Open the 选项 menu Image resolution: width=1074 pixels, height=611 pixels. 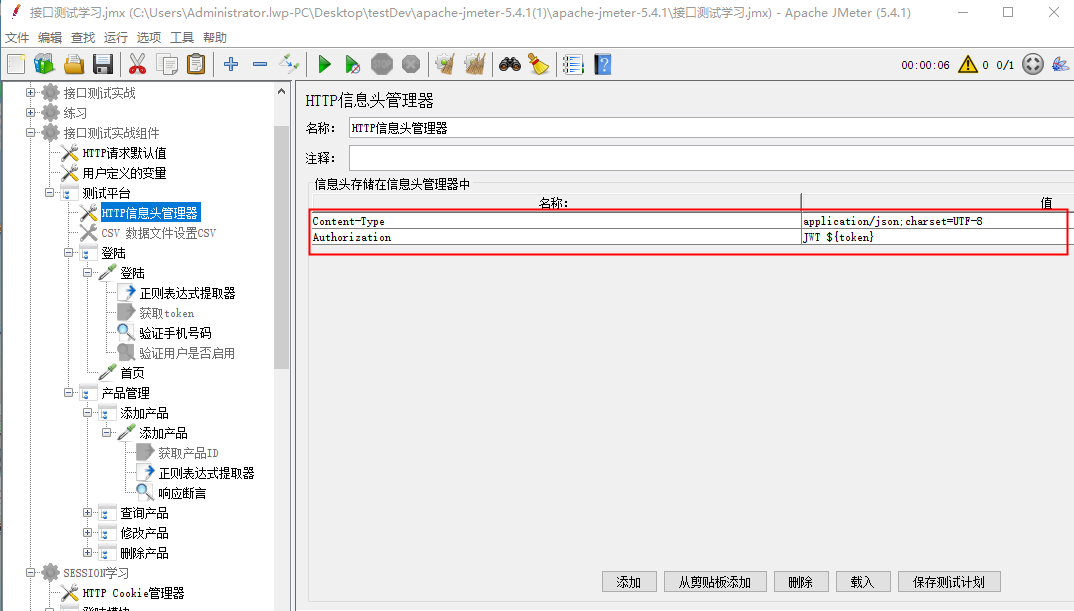(x=149, y=38)
